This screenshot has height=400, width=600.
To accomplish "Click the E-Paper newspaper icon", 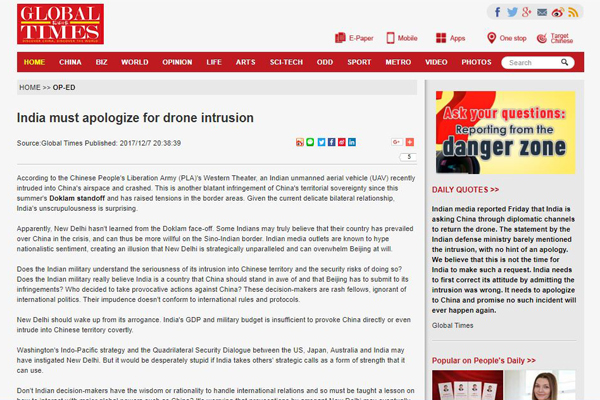I will pyautogui.click(x=340, y=38).
